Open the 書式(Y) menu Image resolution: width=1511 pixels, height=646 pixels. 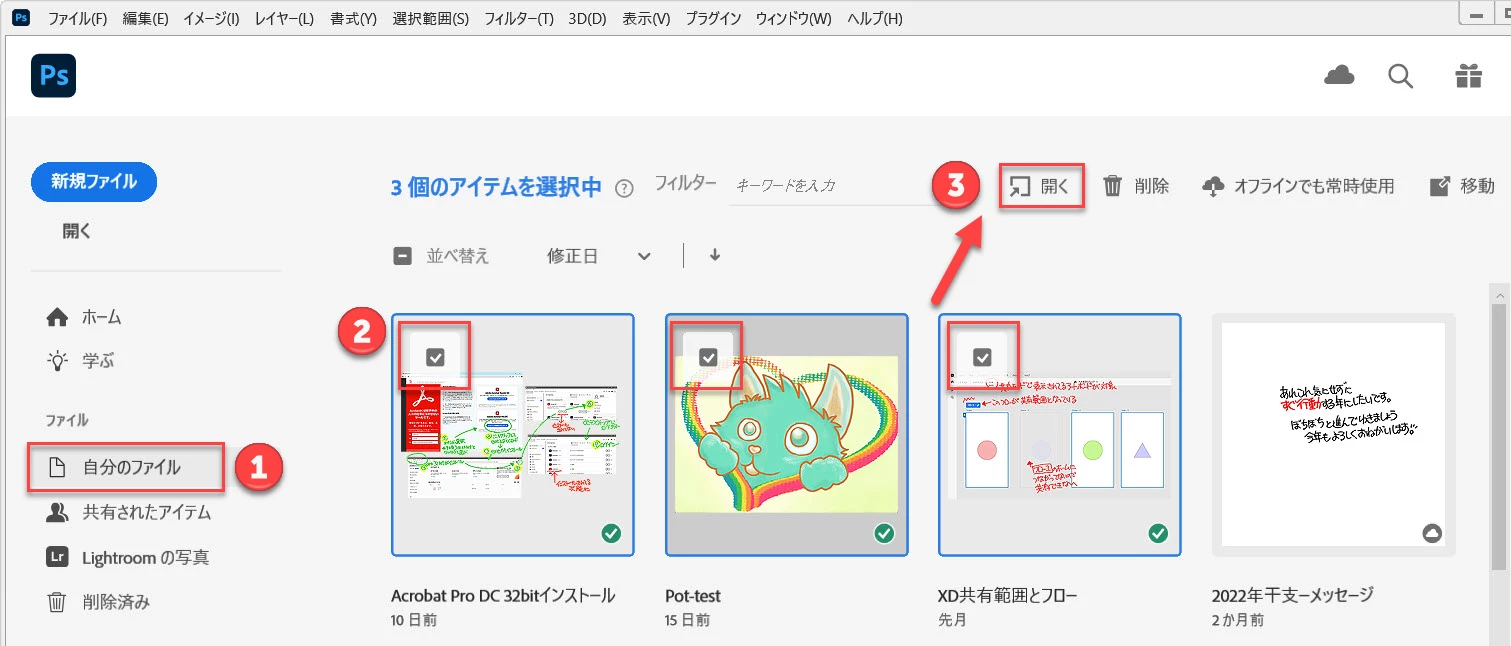[353, 19]
